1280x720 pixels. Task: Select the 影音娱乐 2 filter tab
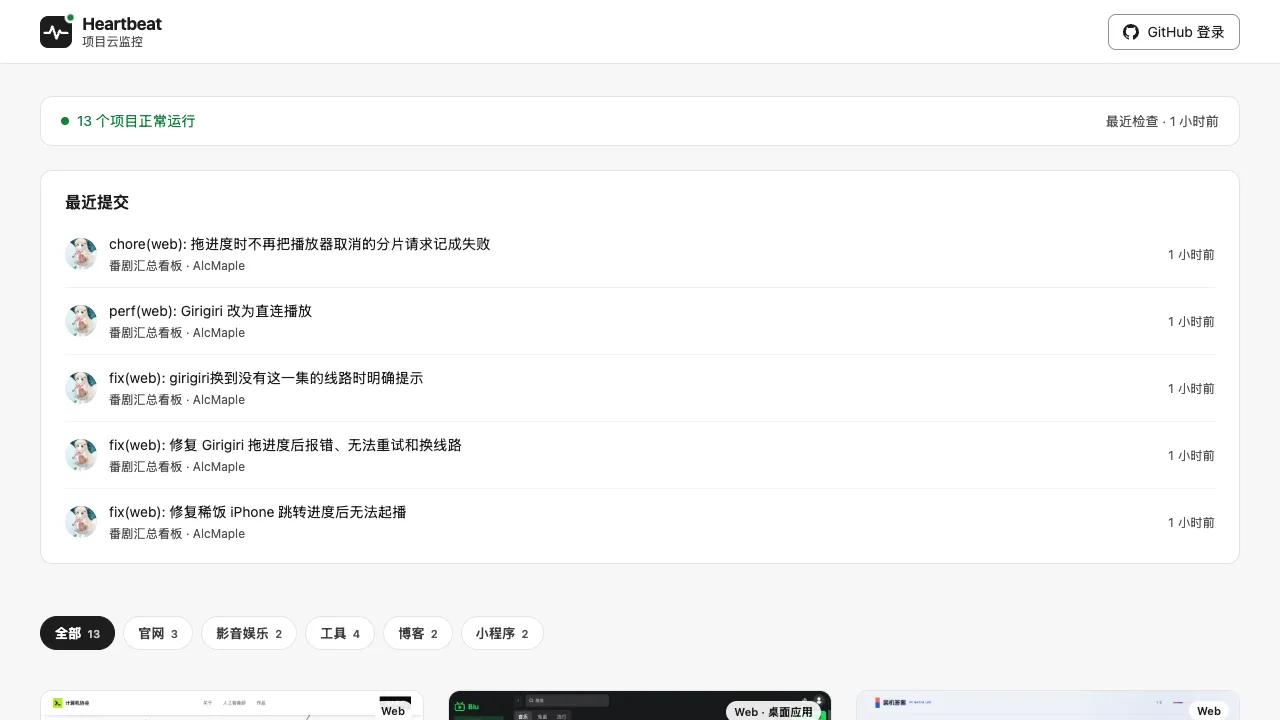click(x=249, y=633)
